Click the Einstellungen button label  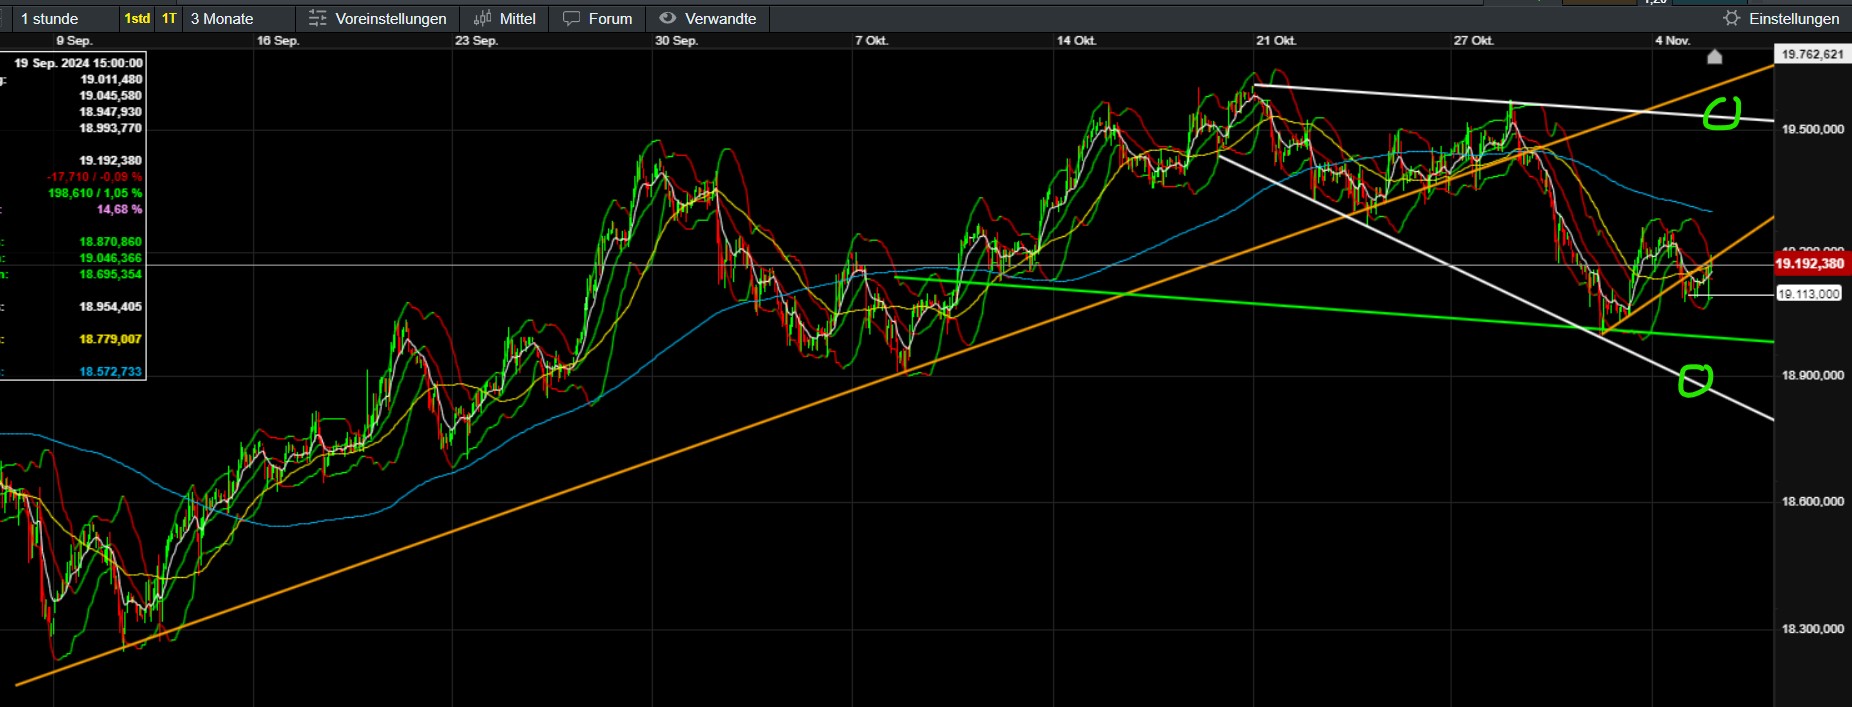pyautogui.click(x=1793, y=19)
